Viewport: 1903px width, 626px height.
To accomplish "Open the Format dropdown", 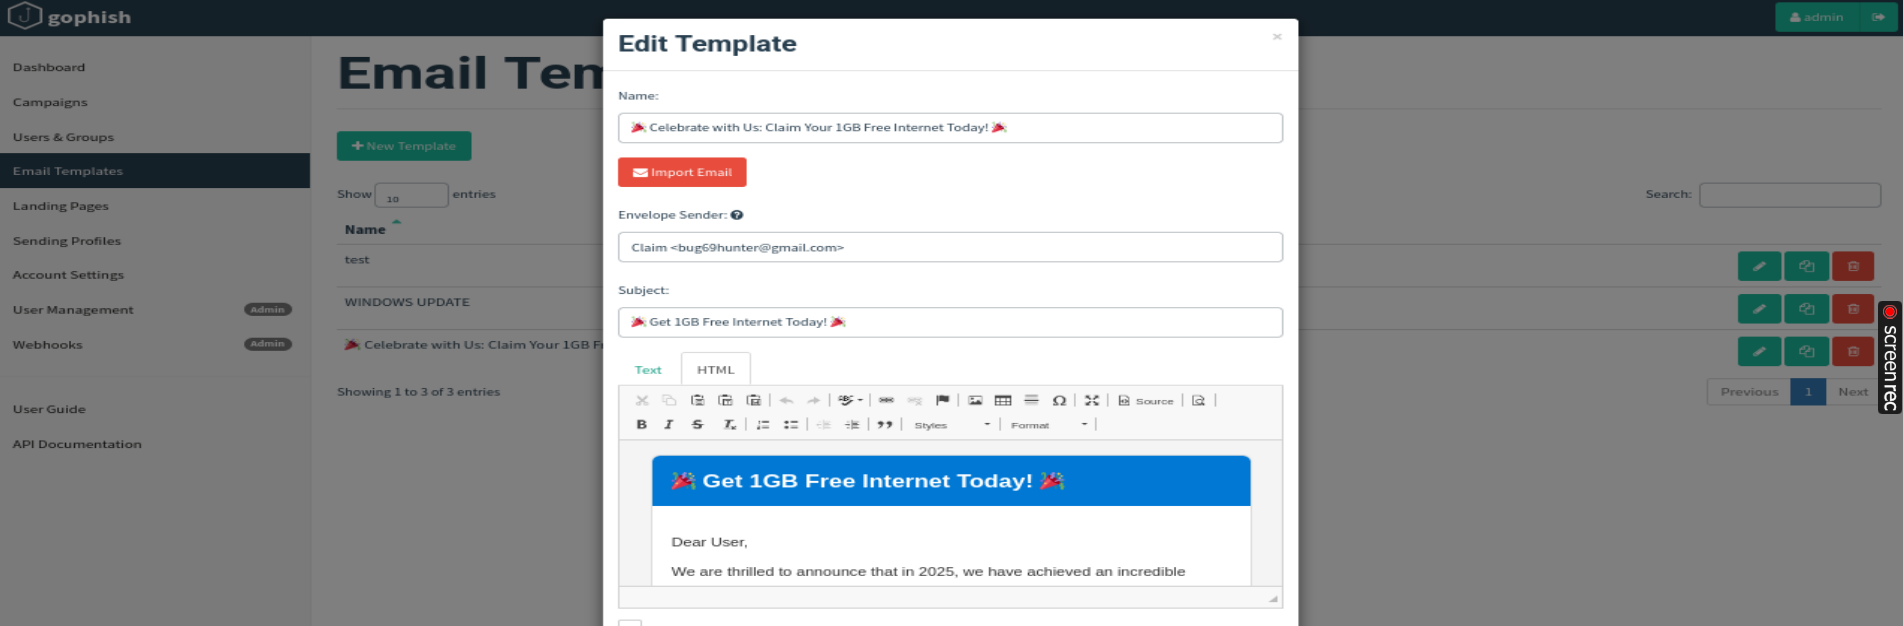I will [1048, 425].
